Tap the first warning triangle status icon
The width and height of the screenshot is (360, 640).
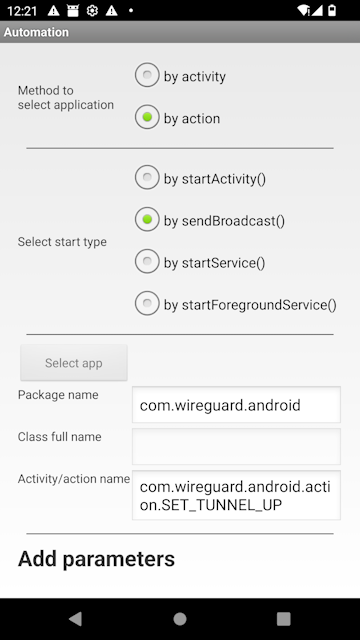53,11
